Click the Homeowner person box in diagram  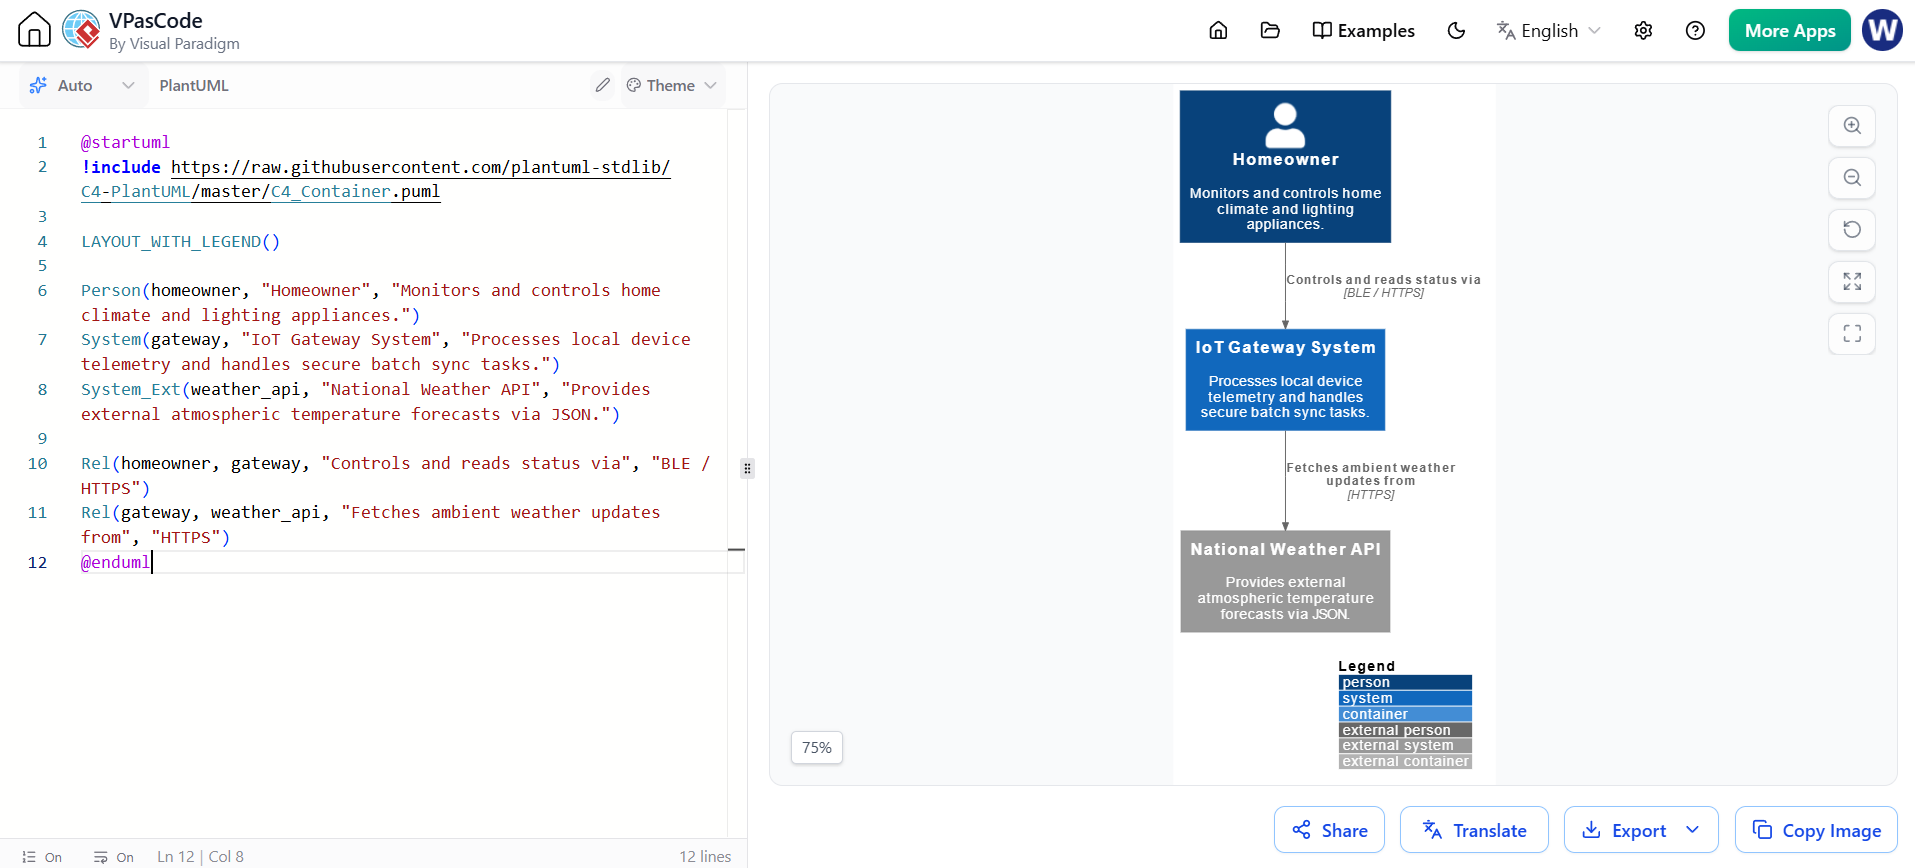1285,166
